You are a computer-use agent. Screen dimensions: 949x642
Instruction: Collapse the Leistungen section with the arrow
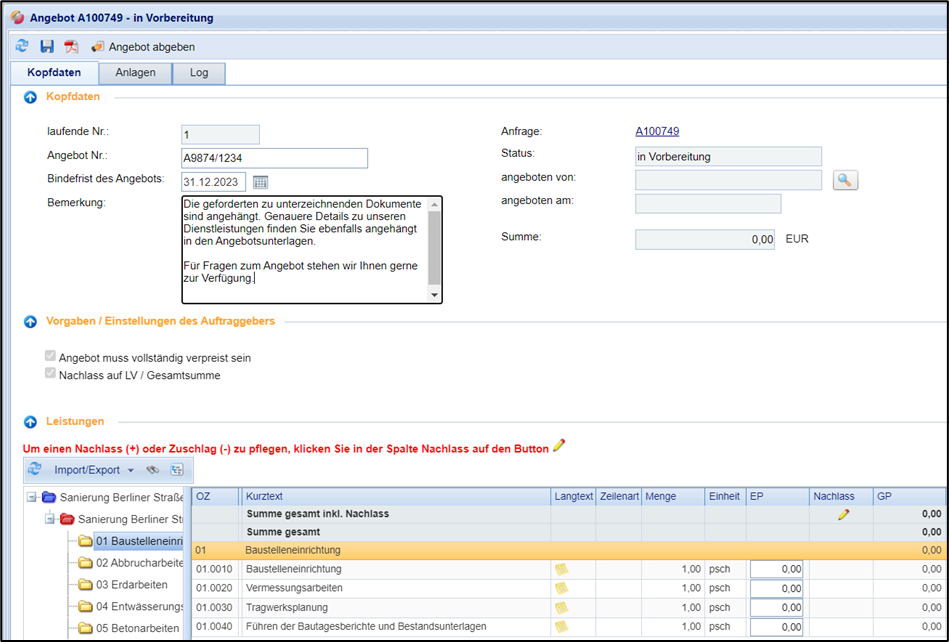(x=31, y=423)
